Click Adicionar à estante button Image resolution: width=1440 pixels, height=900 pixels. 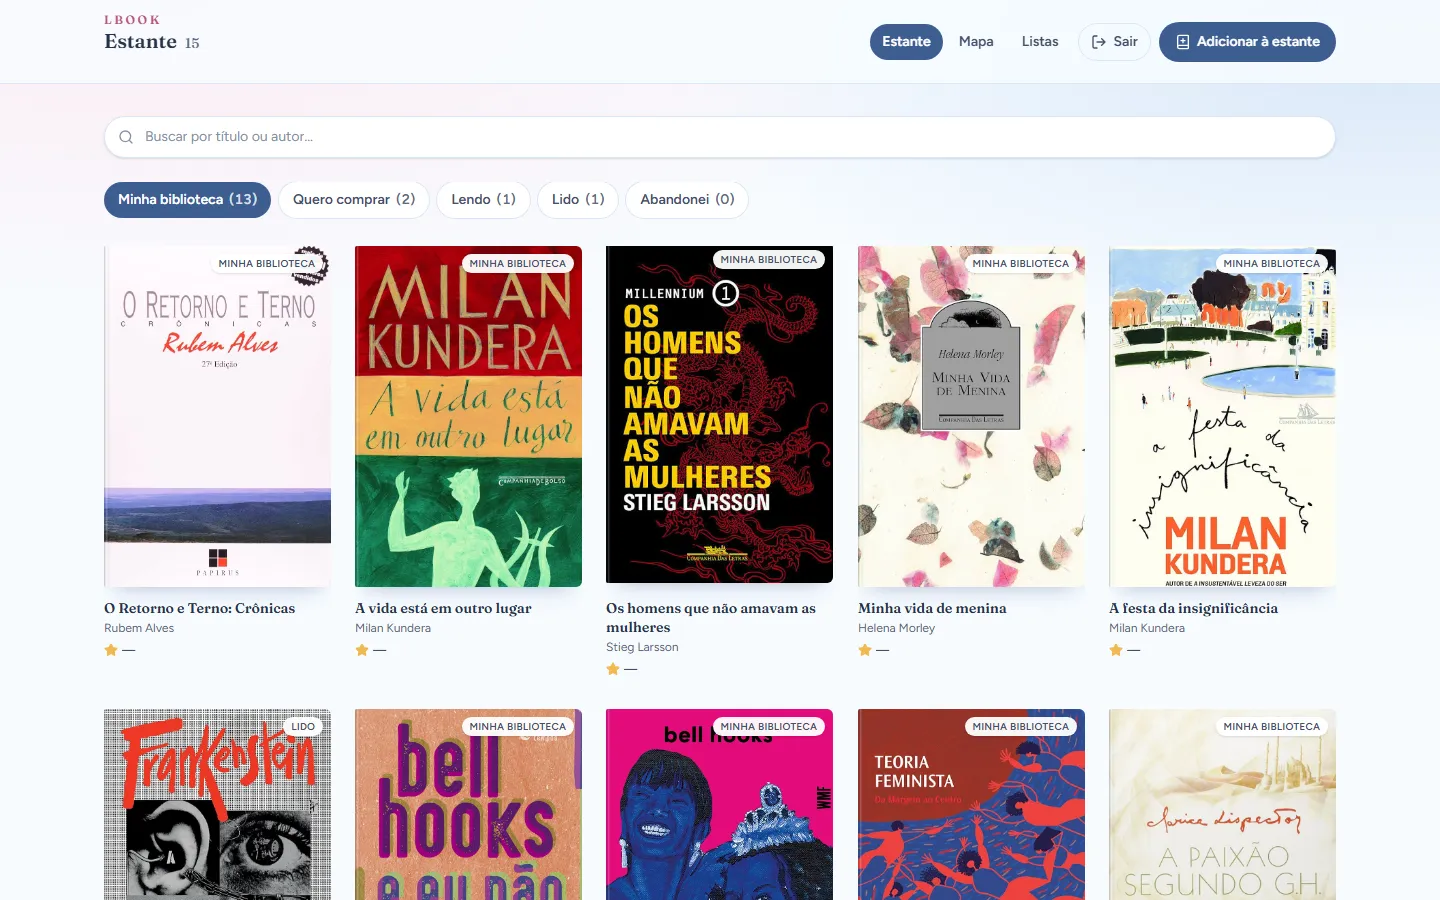[x=1247, y=42]
